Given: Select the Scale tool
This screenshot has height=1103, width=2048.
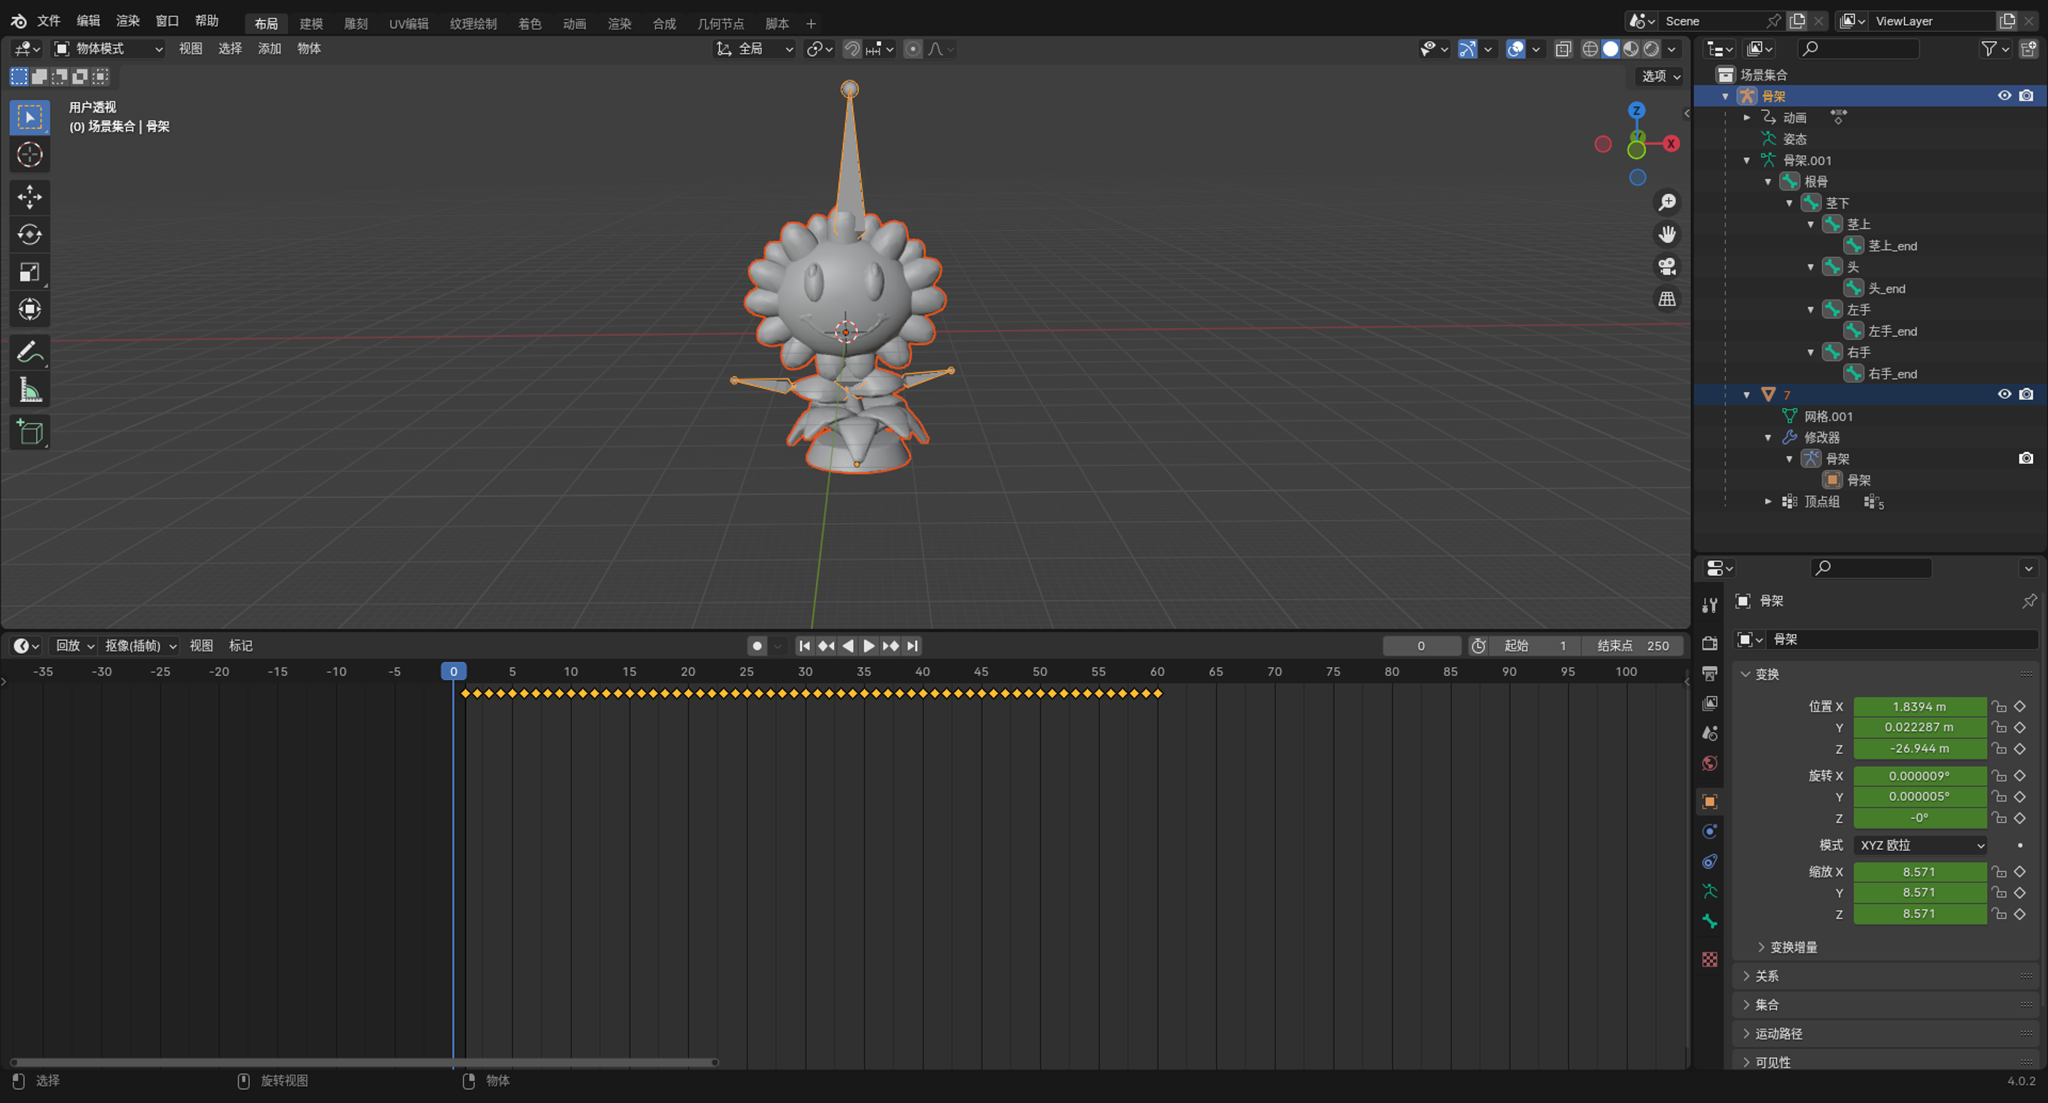Looking at the screenshot, I should tap(29, 272).
